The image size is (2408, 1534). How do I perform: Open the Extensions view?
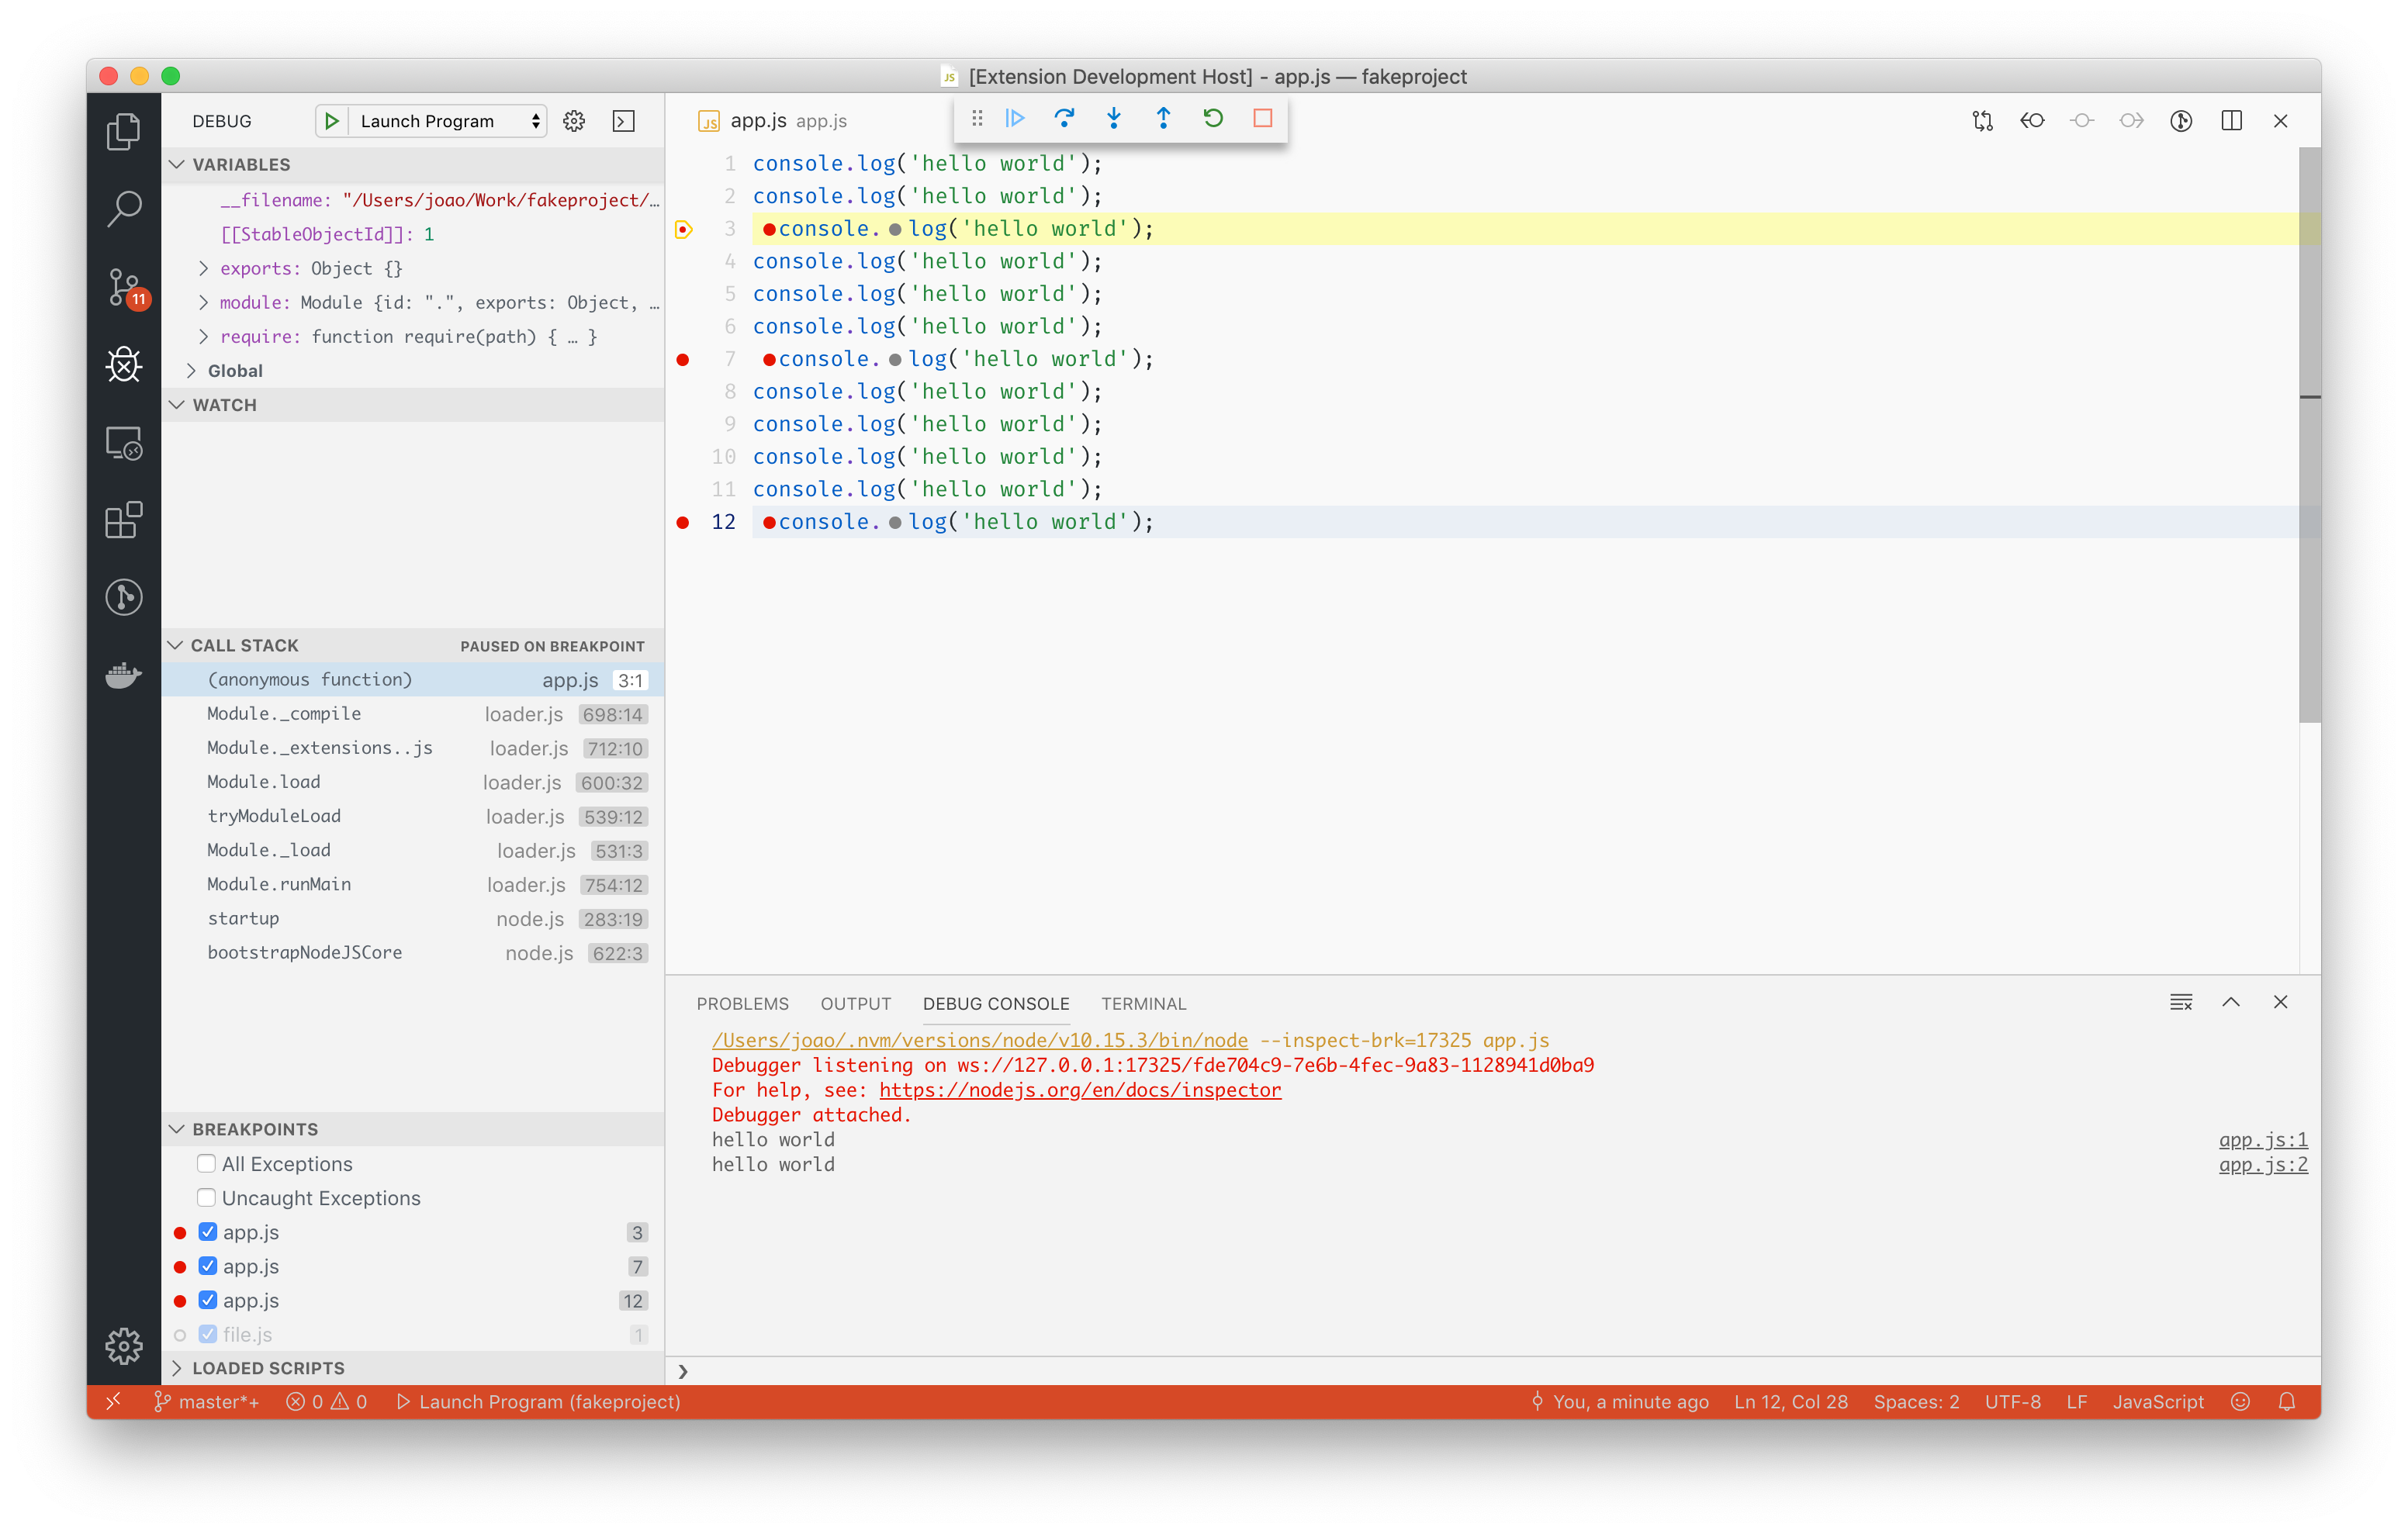point(124,520)
